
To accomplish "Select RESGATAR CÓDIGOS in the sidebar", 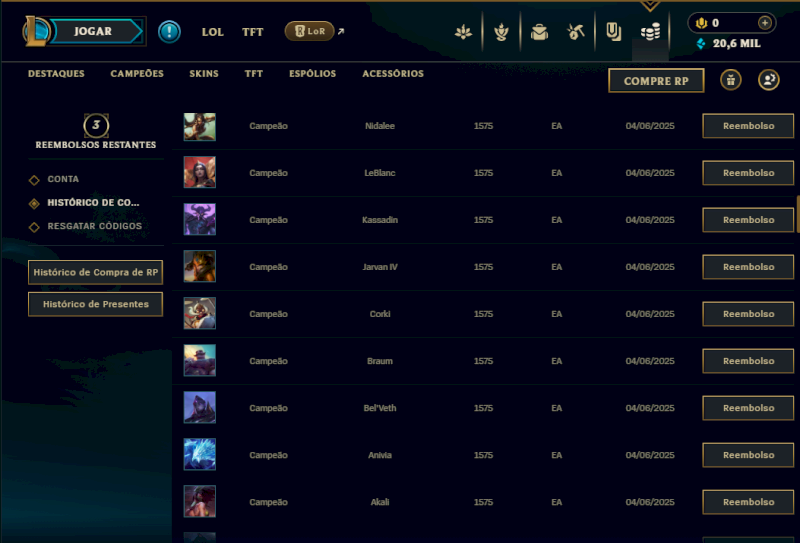I will click(x=94, y=226).
